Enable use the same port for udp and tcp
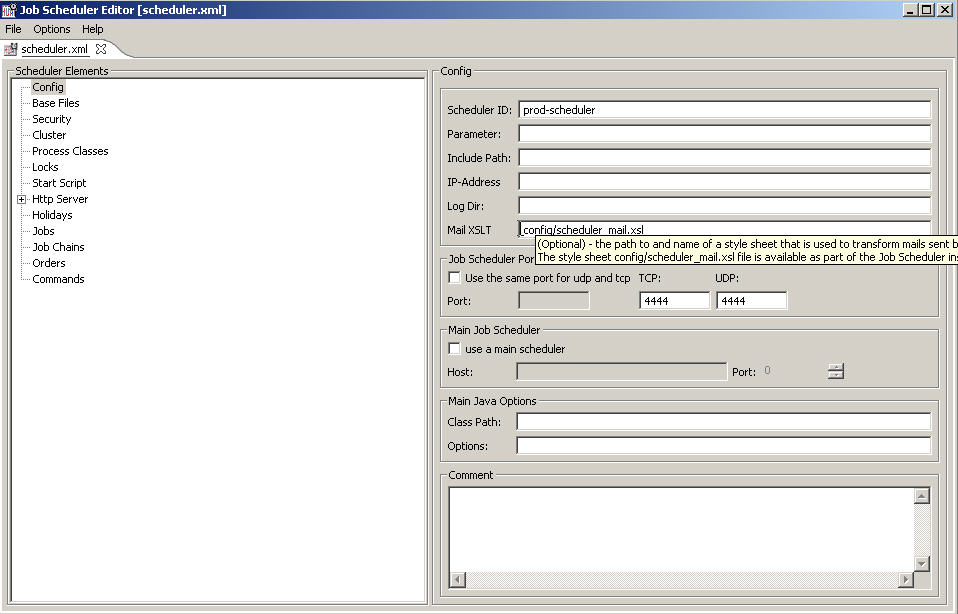 (x=455, y=277)
